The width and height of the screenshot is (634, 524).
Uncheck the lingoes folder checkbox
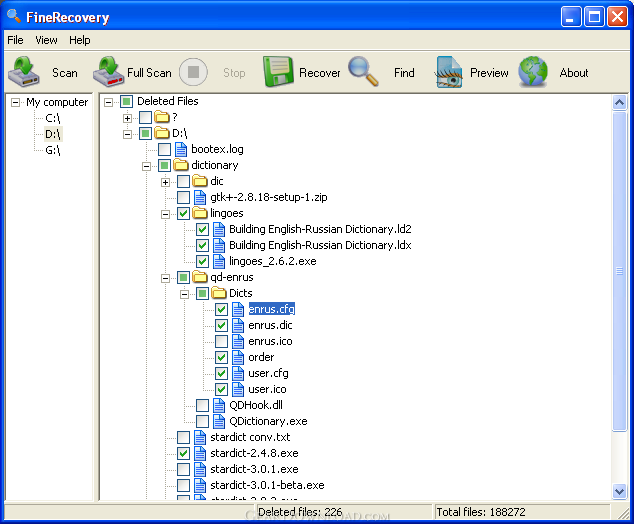[x=183, y=213]
